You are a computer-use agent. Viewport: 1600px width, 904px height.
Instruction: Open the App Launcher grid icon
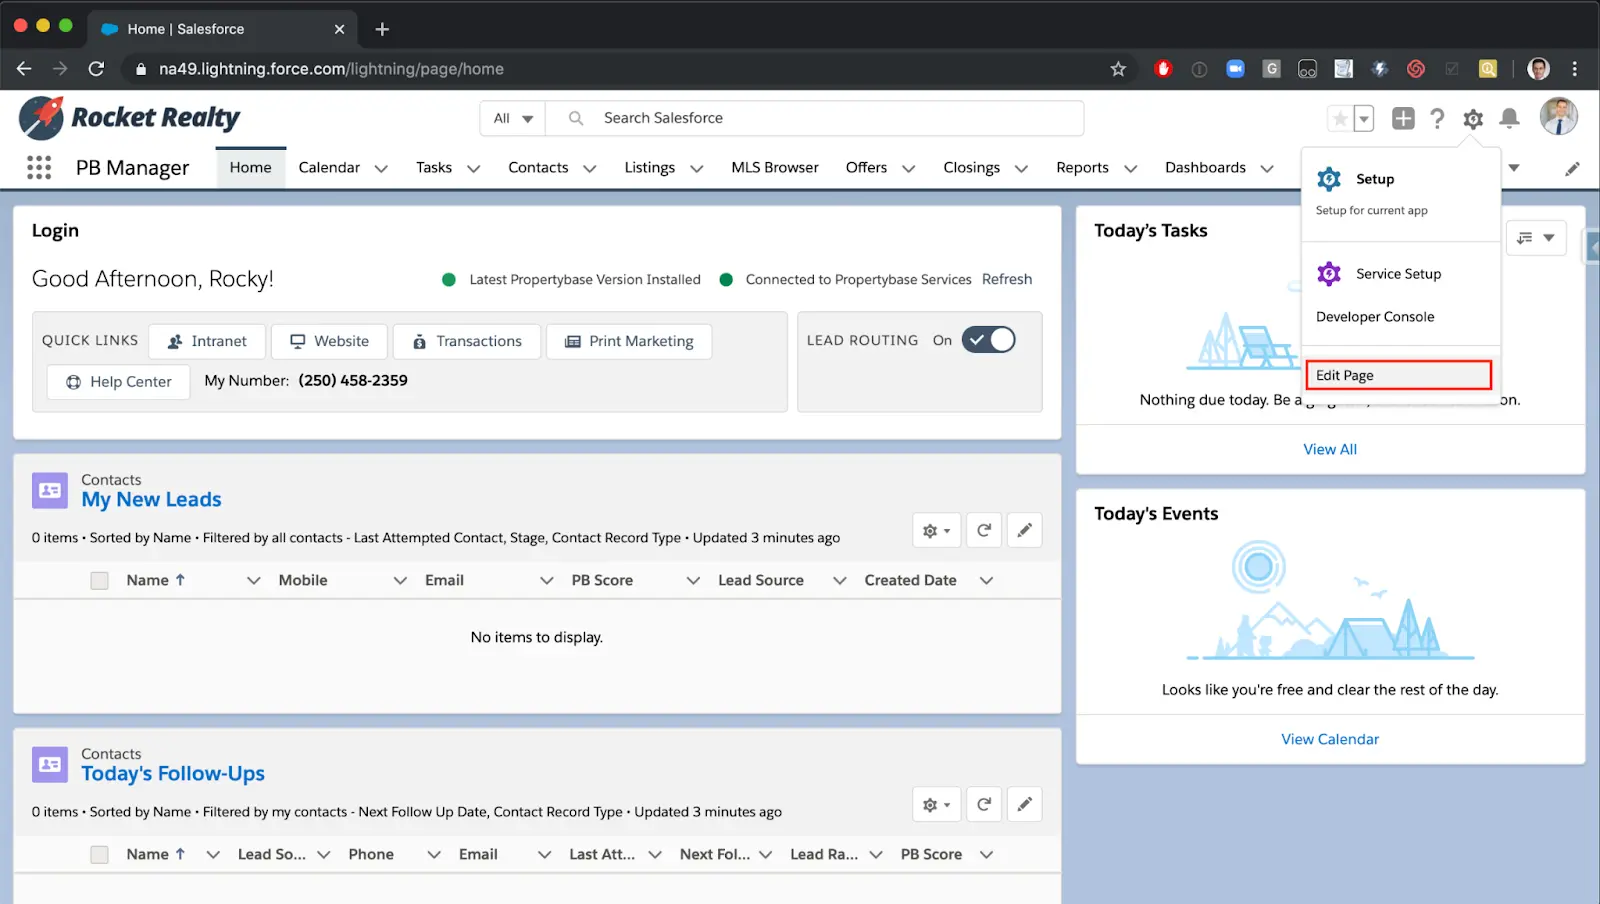[x=39, y=167]
